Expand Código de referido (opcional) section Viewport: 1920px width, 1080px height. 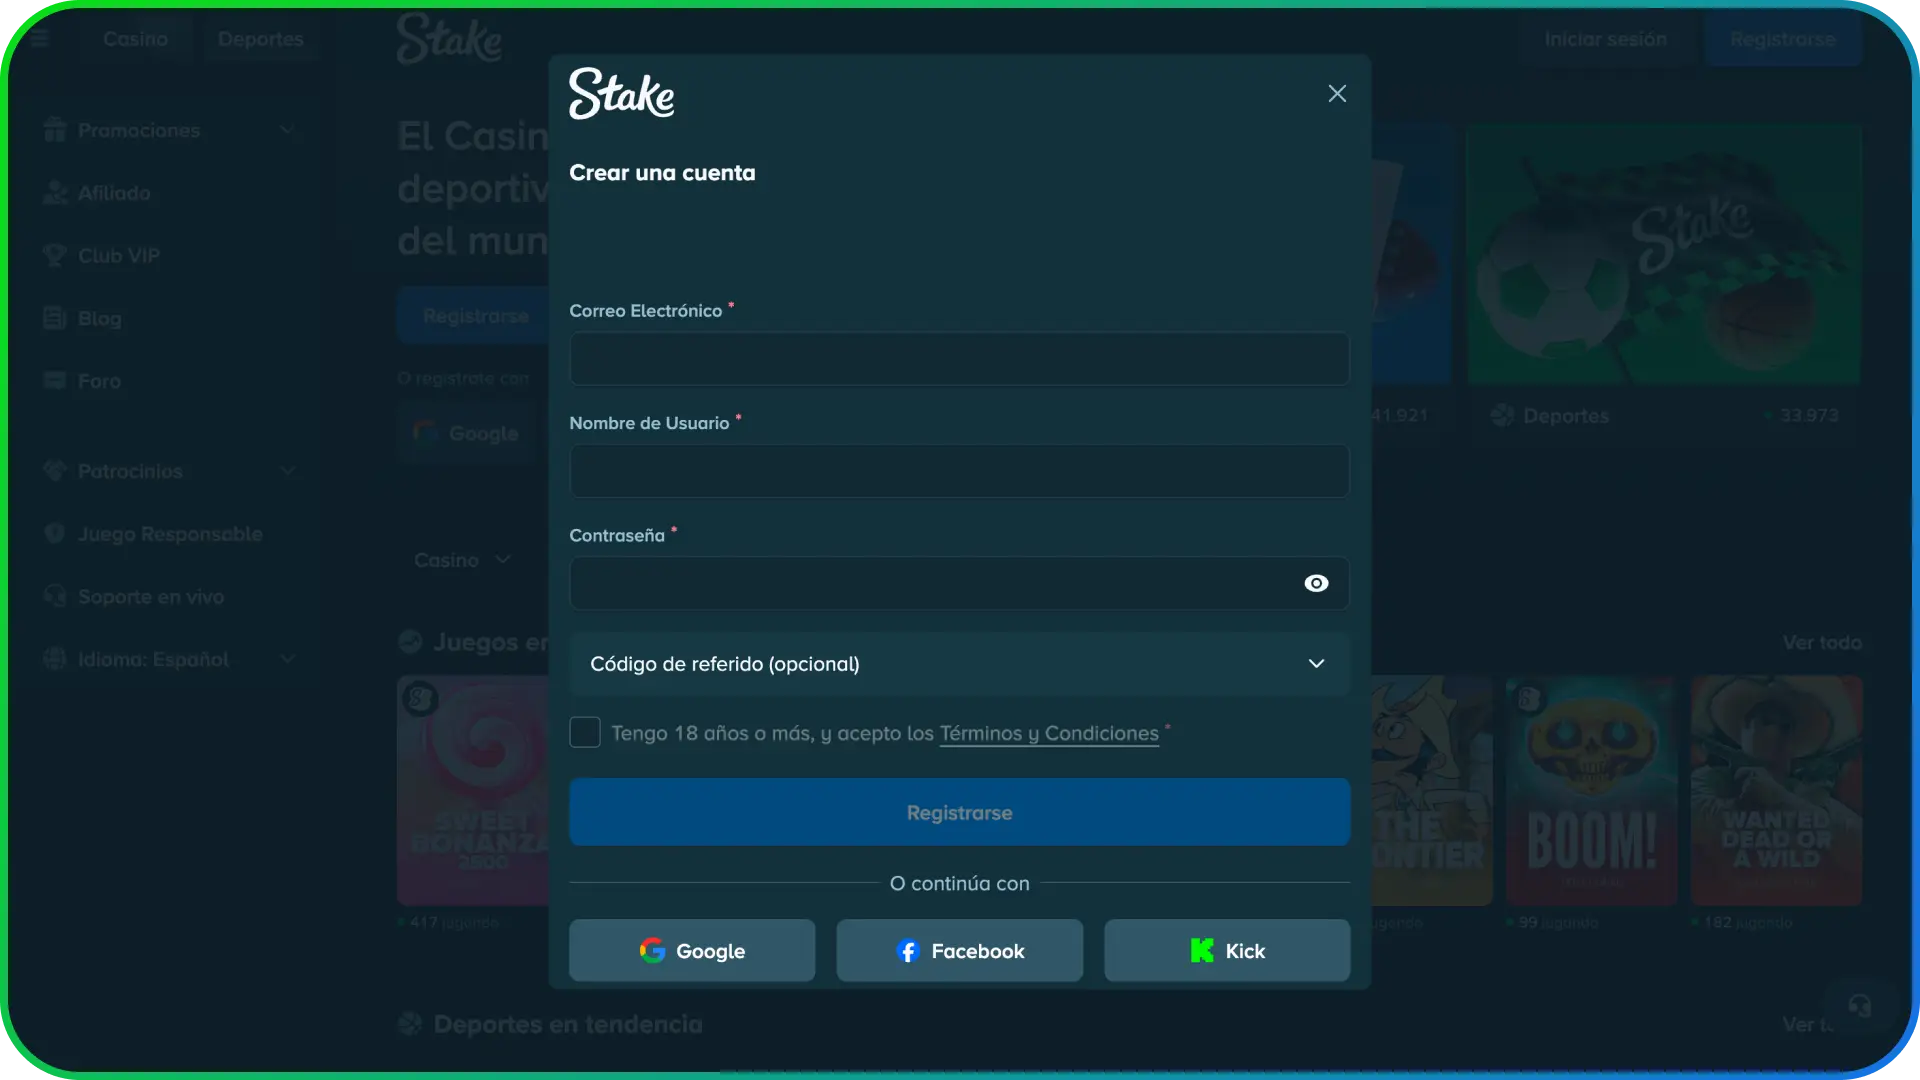tap(959, 664)
